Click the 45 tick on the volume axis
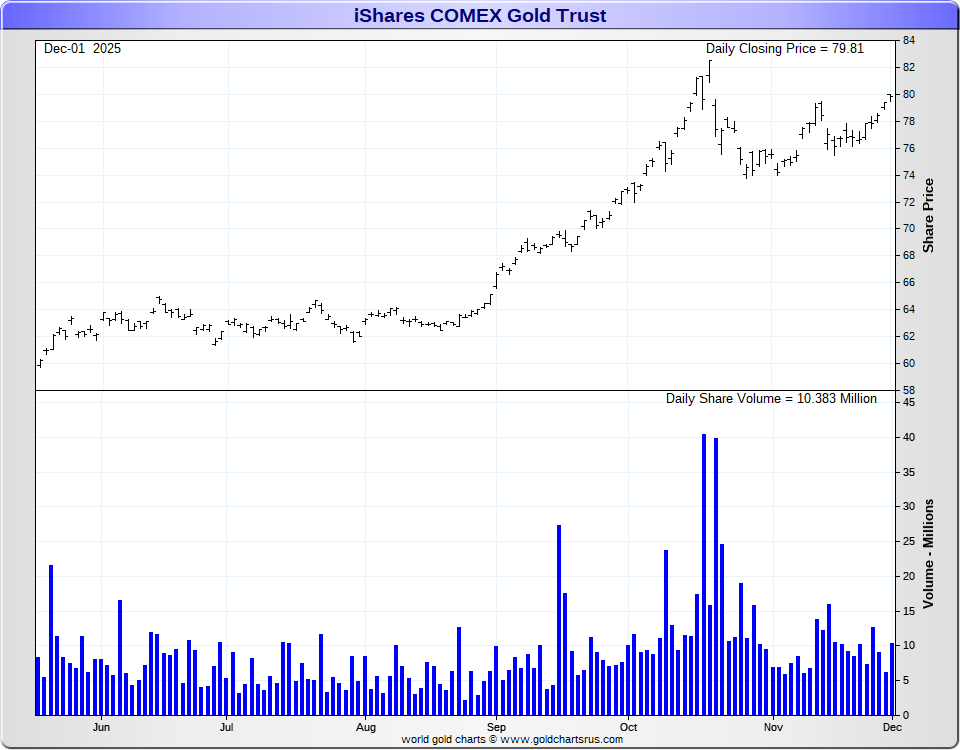 [909, 402]
